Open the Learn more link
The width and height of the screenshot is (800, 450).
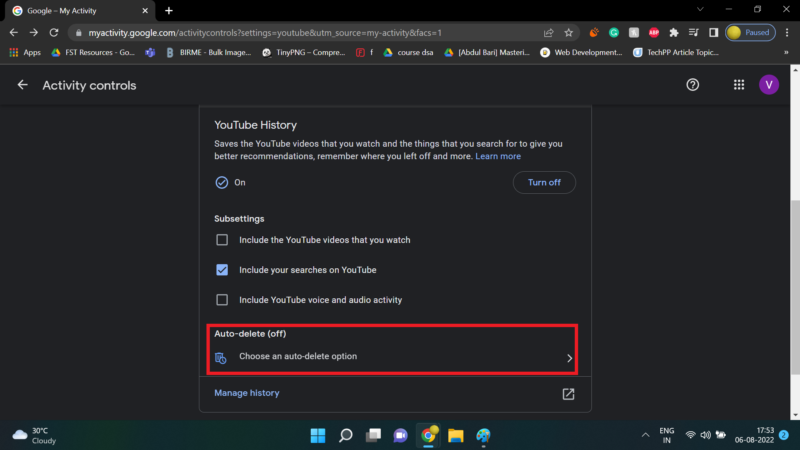coord(498,156)
